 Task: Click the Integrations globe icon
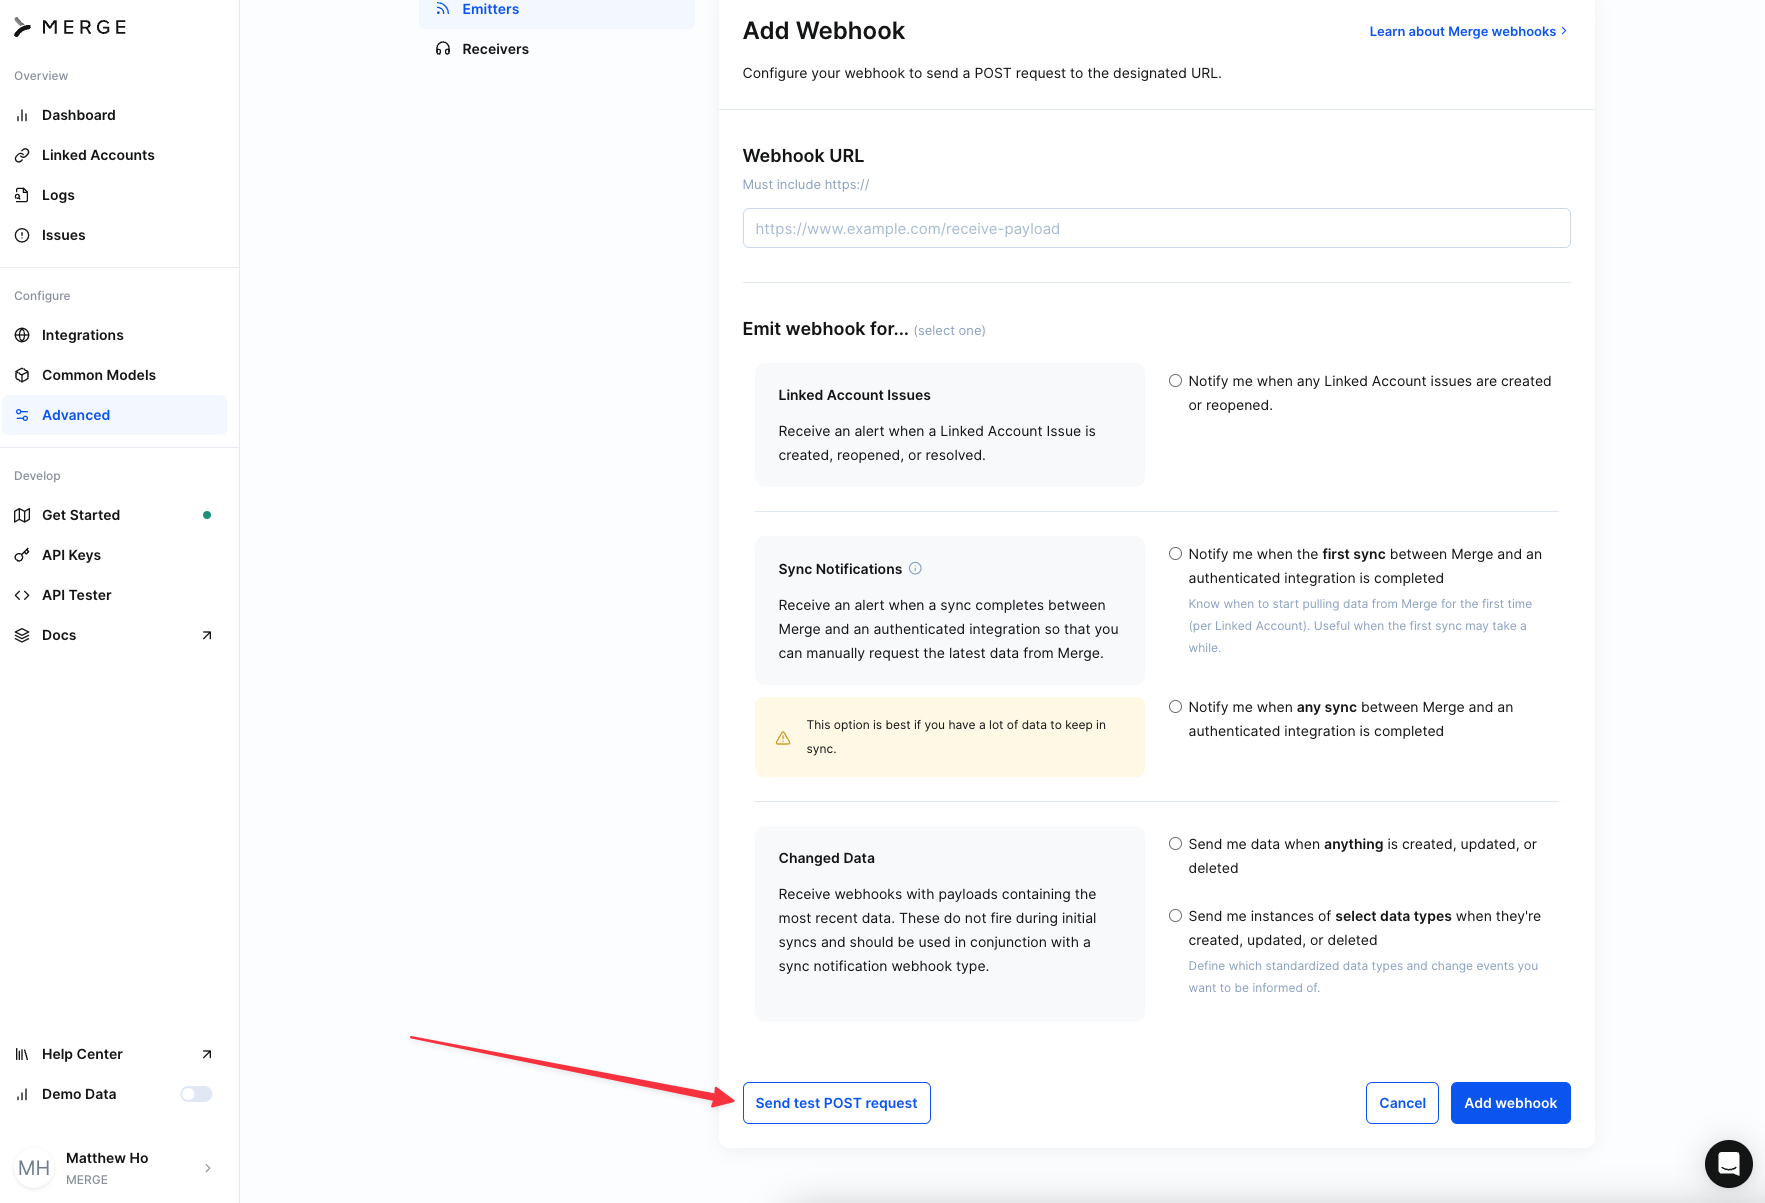click(22, 335)
